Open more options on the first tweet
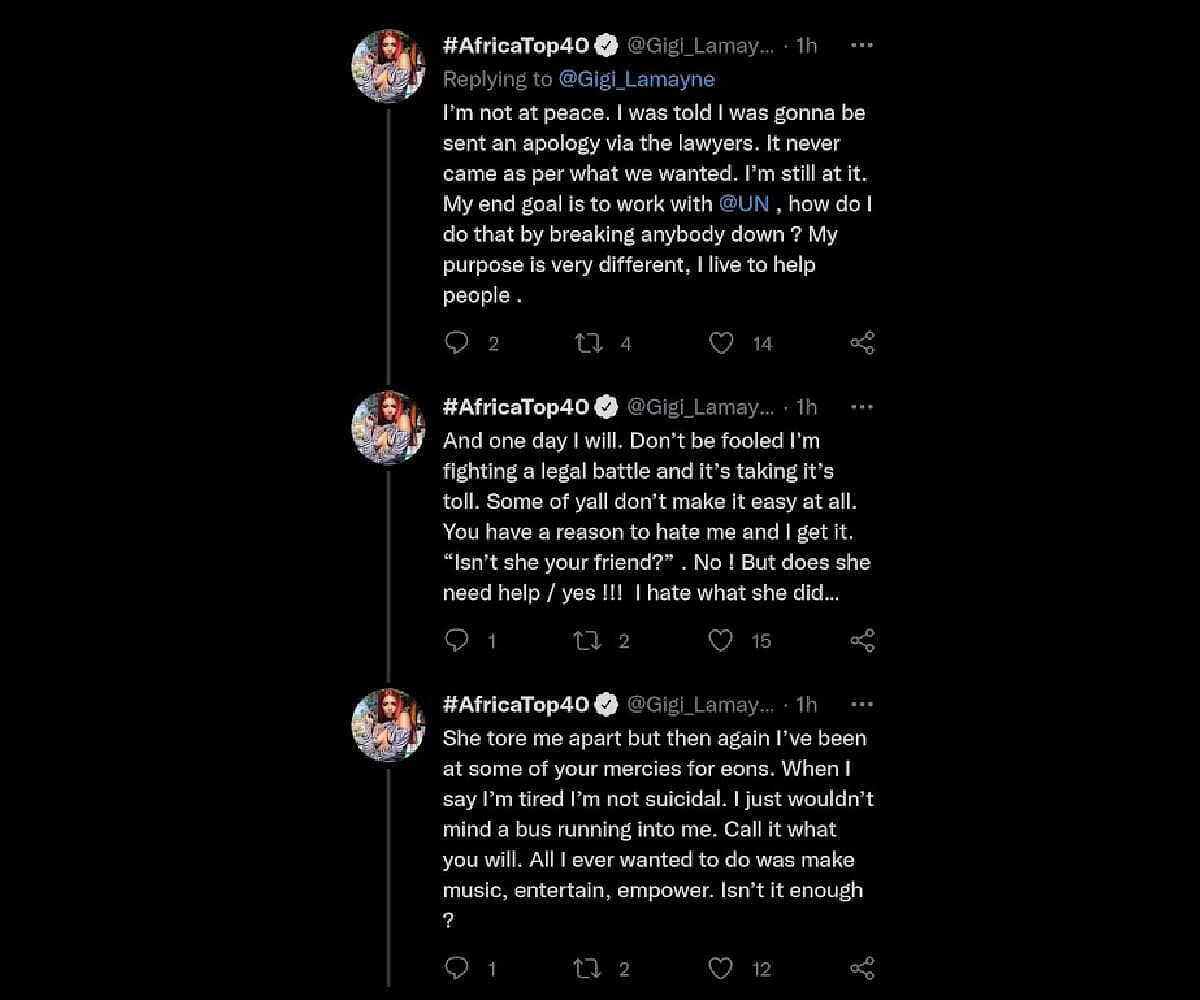1200x1000 pixels. (x=861, y=46)
